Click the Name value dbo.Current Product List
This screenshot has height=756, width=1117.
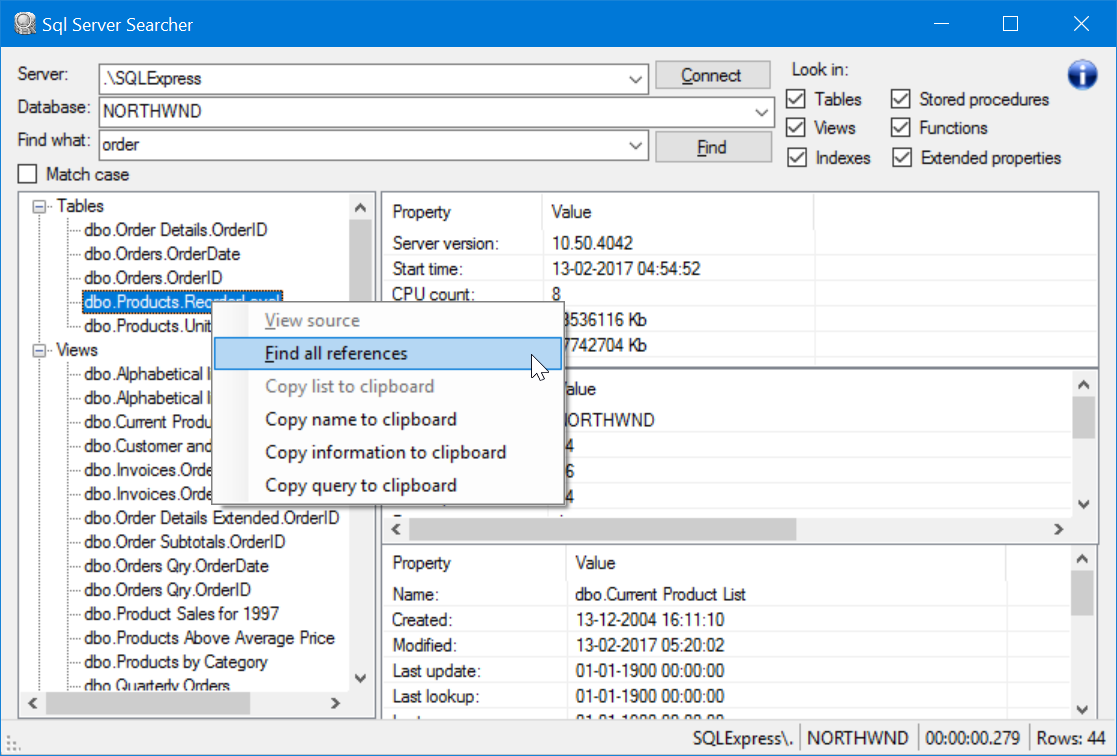(x=660, y=594)
